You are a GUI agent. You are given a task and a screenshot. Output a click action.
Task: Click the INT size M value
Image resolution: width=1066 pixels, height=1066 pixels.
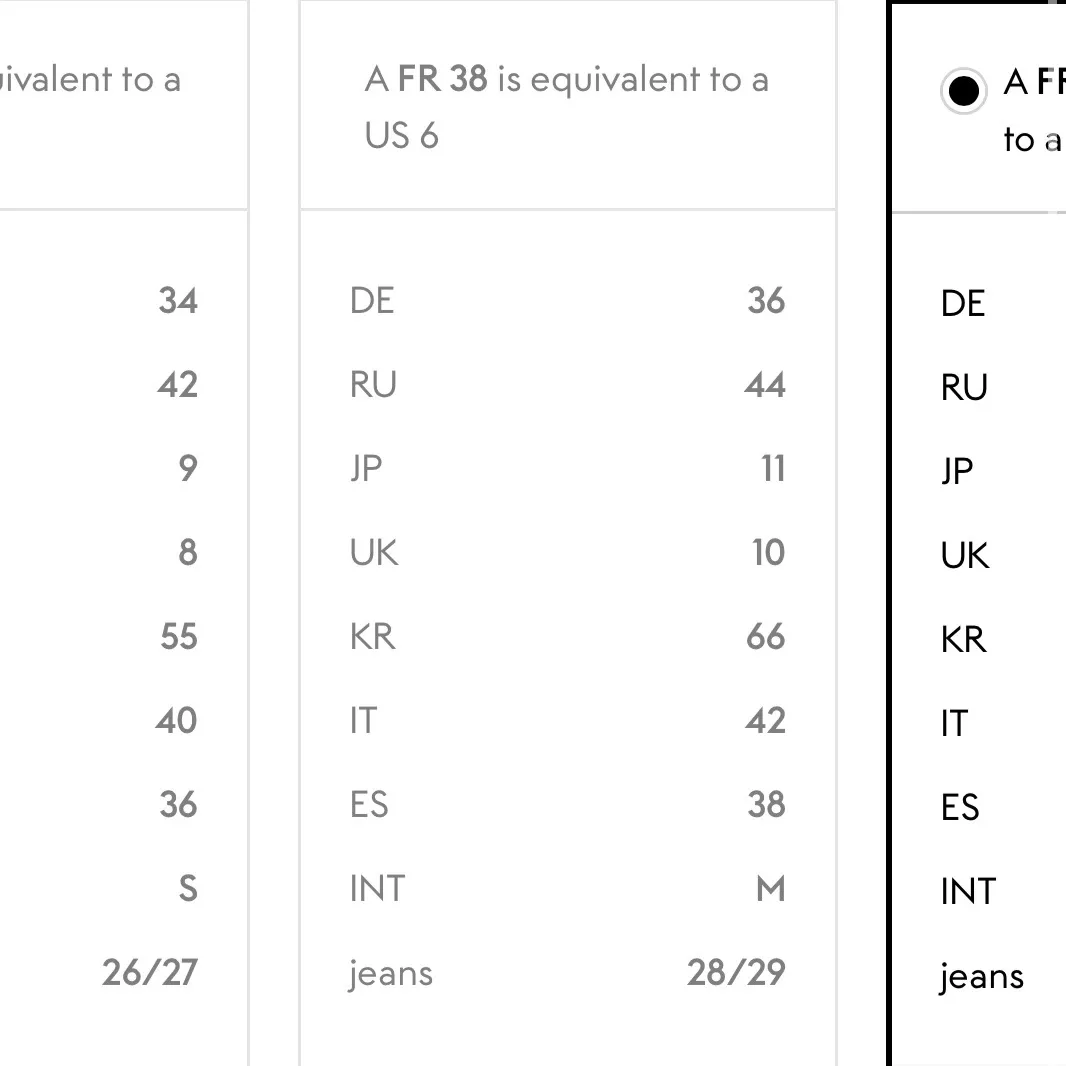pos(771,889)
